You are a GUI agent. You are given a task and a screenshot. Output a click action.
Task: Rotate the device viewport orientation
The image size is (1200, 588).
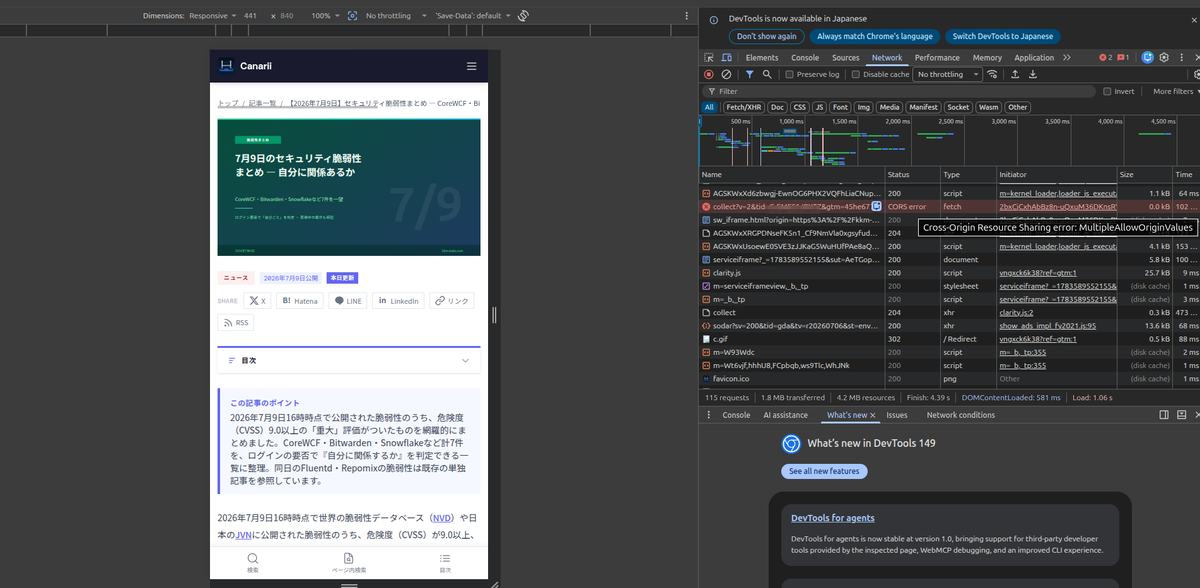[523, 16]
